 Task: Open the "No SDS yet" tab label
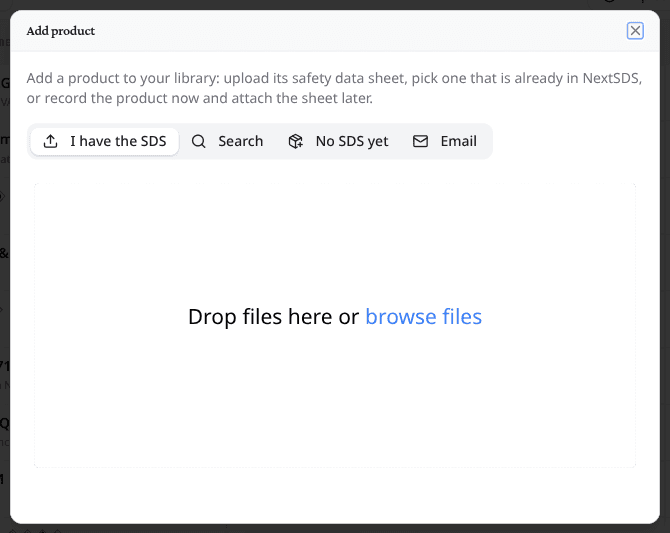pos(352,141)
